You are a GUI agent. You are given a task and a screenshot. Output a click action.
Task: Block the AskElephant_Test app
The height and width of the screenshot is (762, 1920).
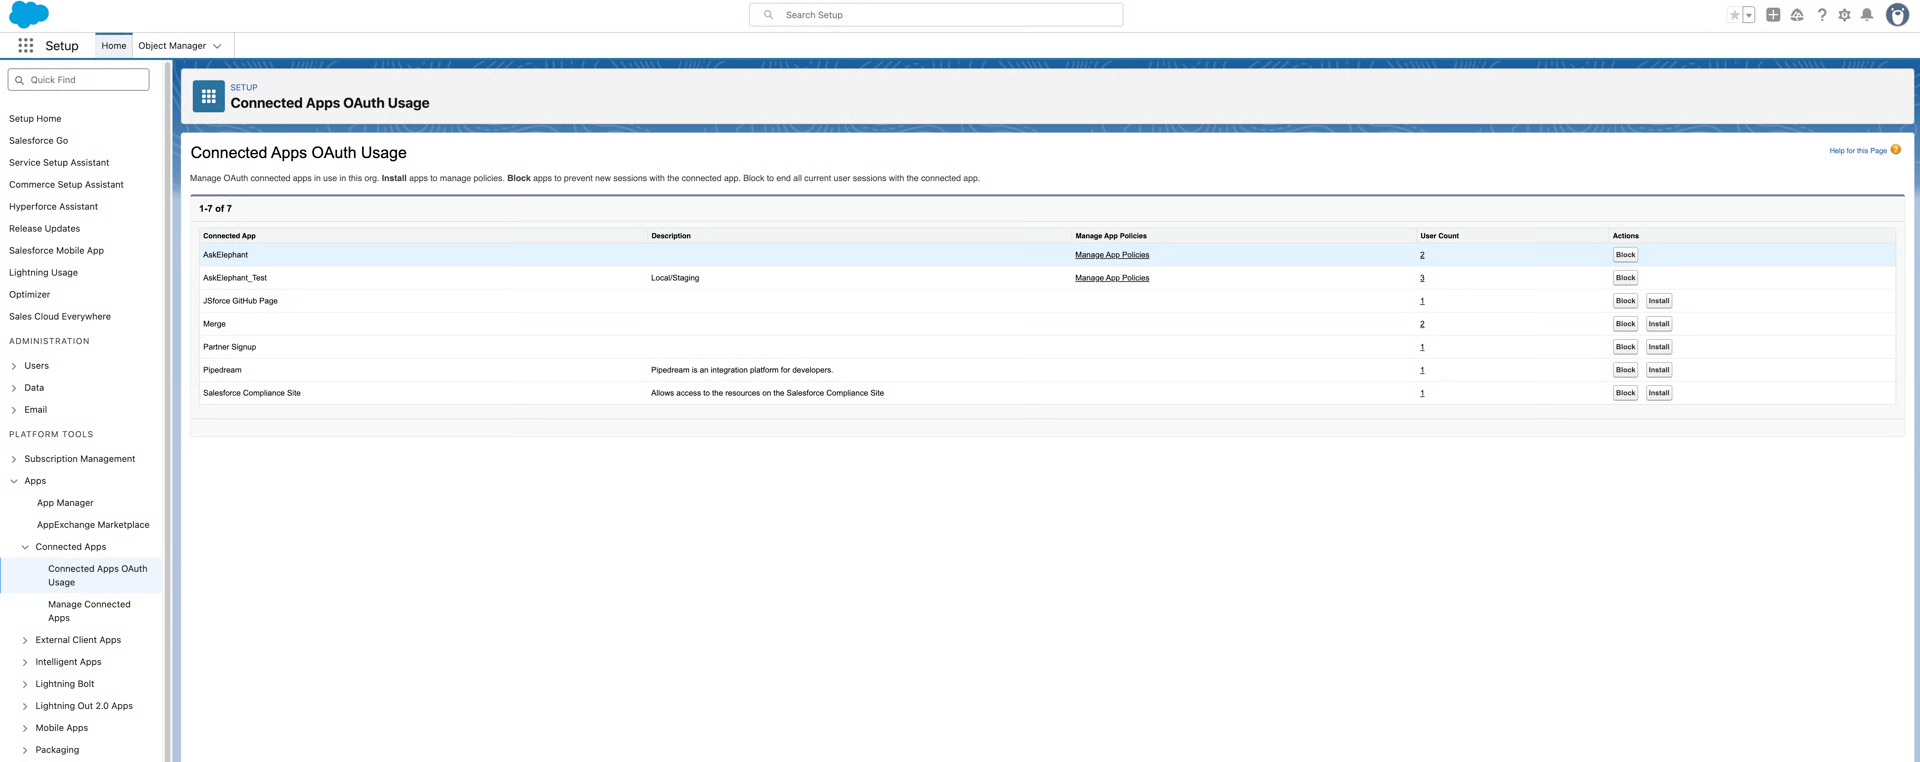click(x=1625, y=278)
